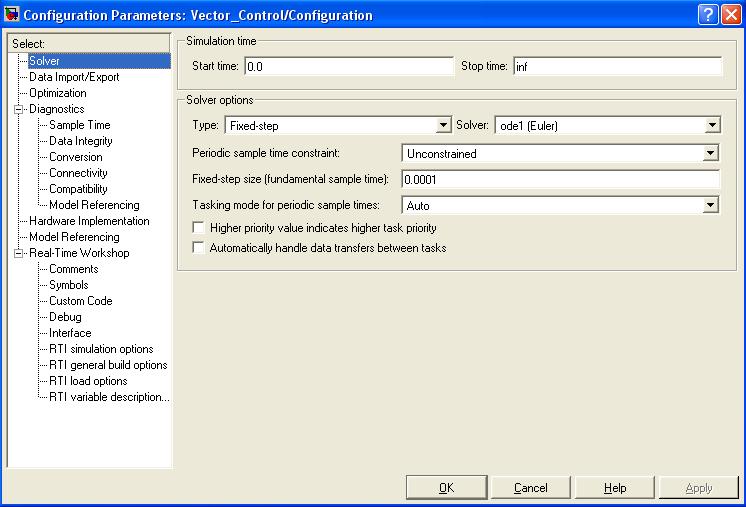
Task: Click the Start time input field
Action: (x=349, y=67)
